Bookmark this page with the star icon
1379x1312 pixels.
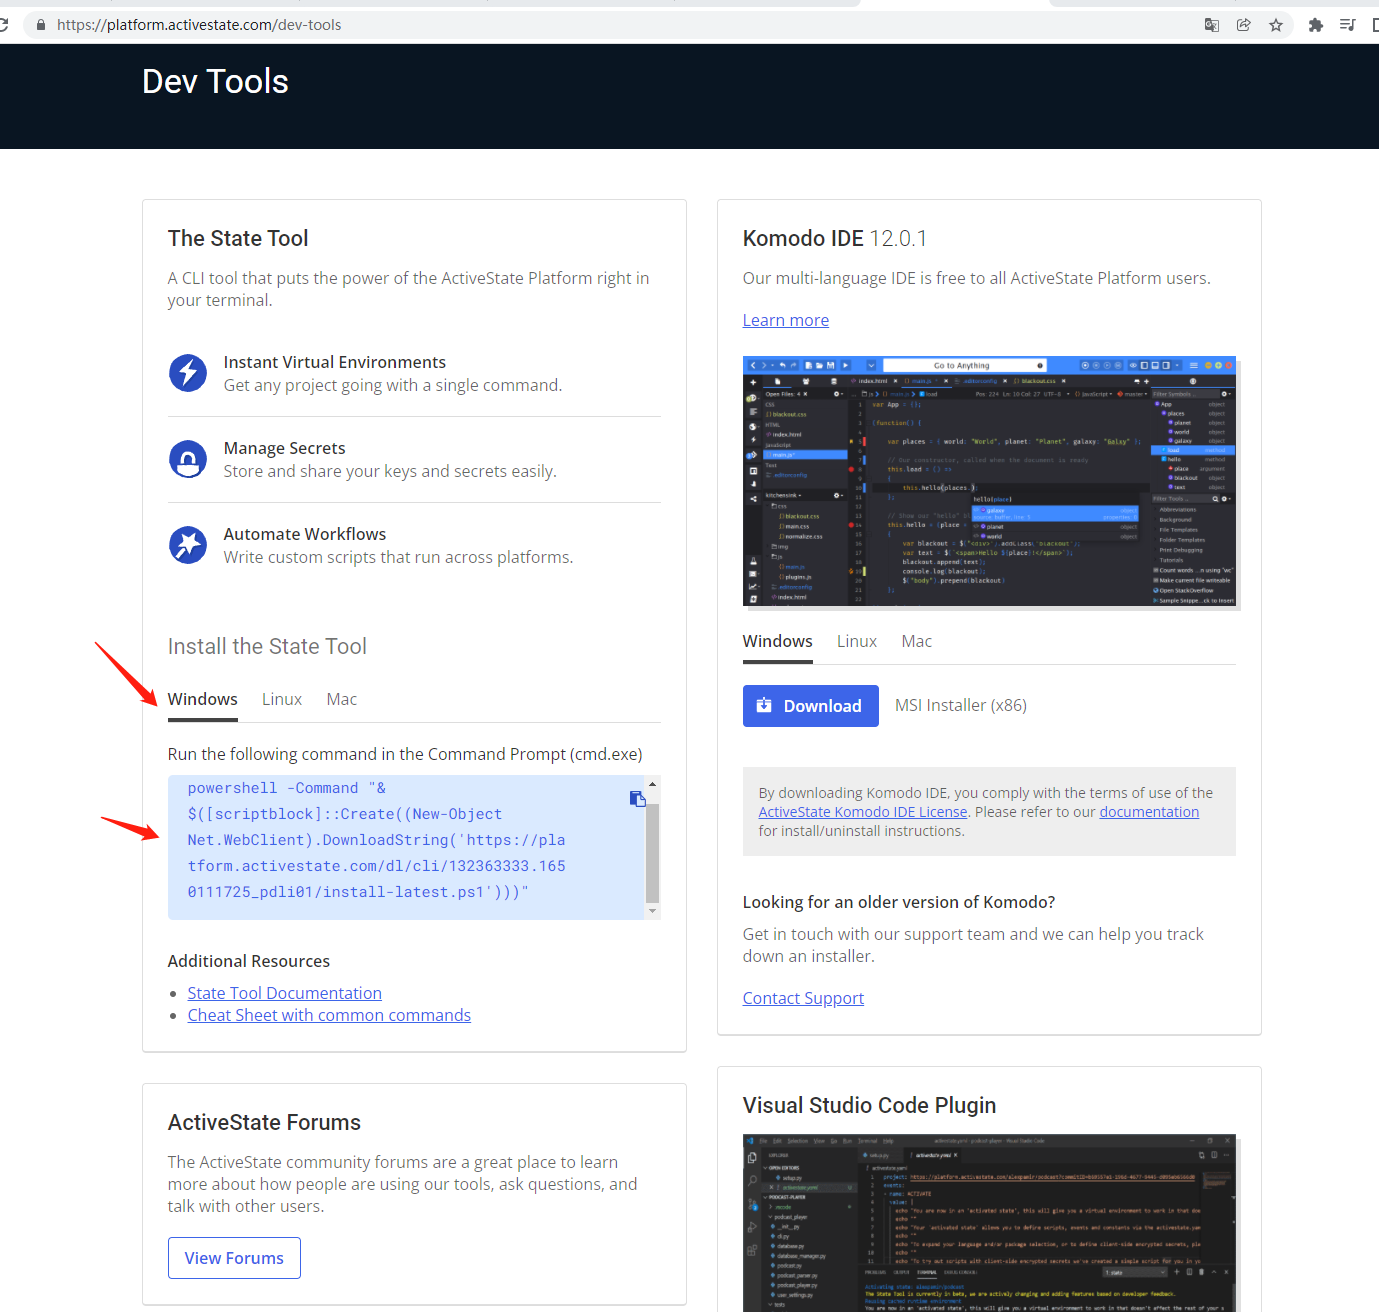(x=1276, y=25)
